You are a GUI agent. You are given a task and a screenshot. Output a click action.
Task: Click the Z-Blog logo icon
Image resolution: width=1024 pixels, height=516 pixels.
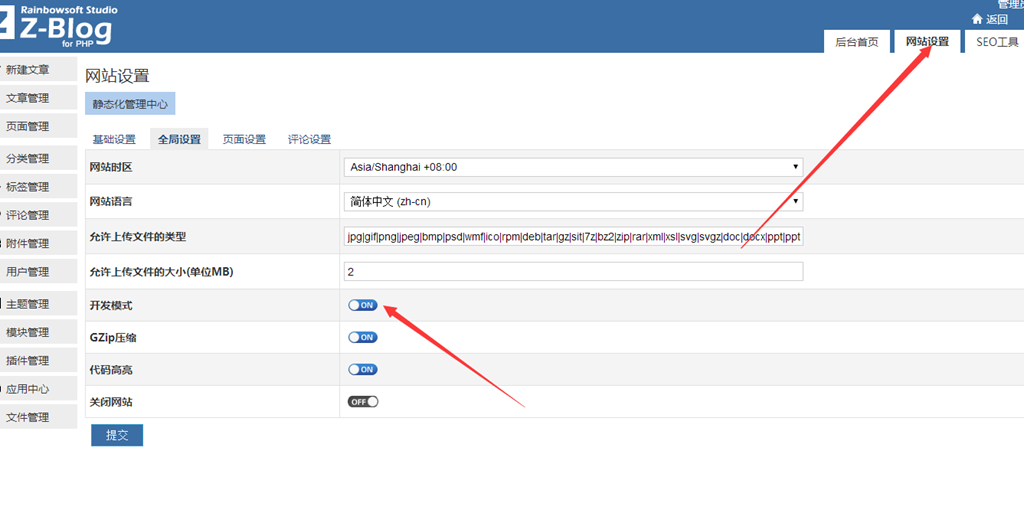point(7,26)
